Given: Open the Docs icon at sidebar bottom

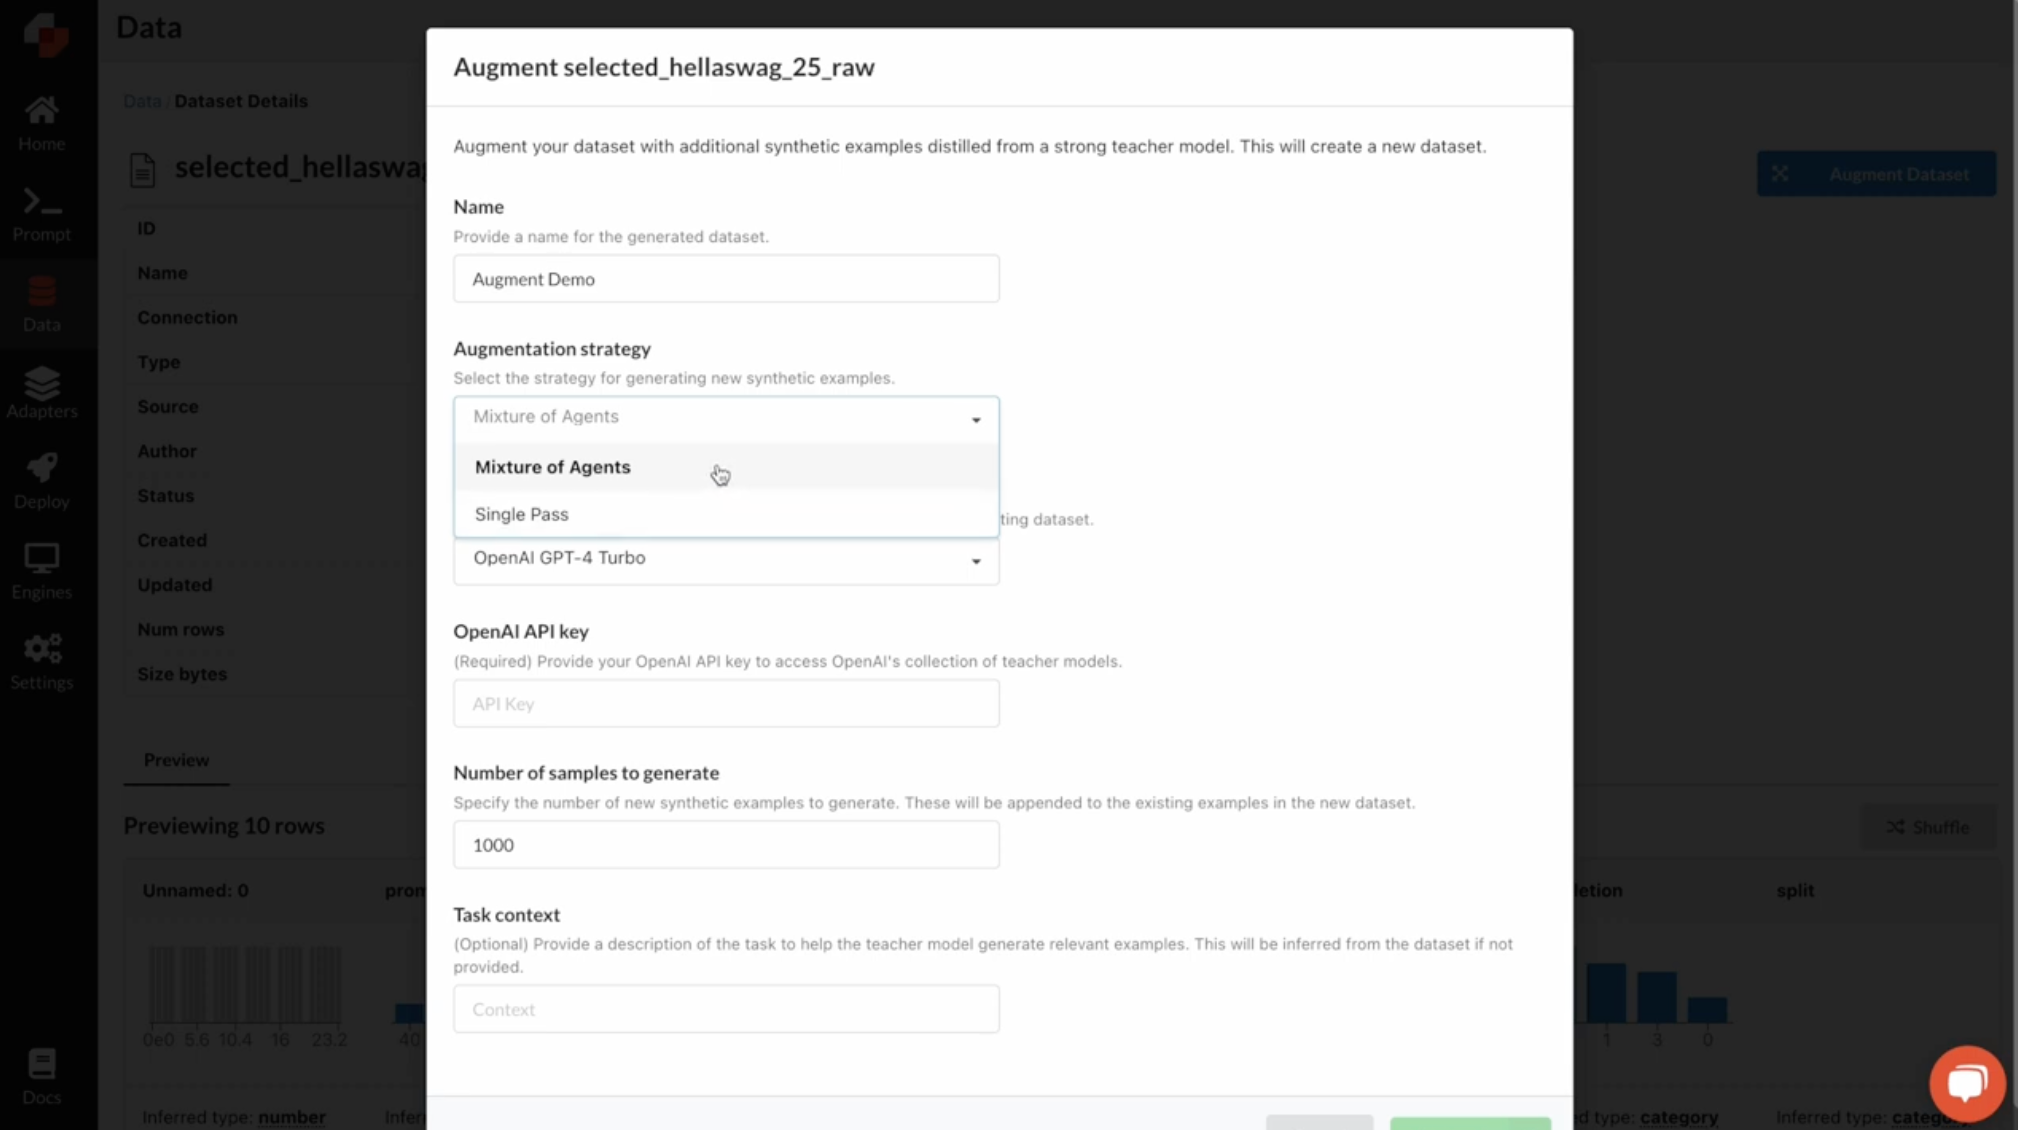Looking at the screenshot, I should pyautogui.click(x=41, y=1075).
